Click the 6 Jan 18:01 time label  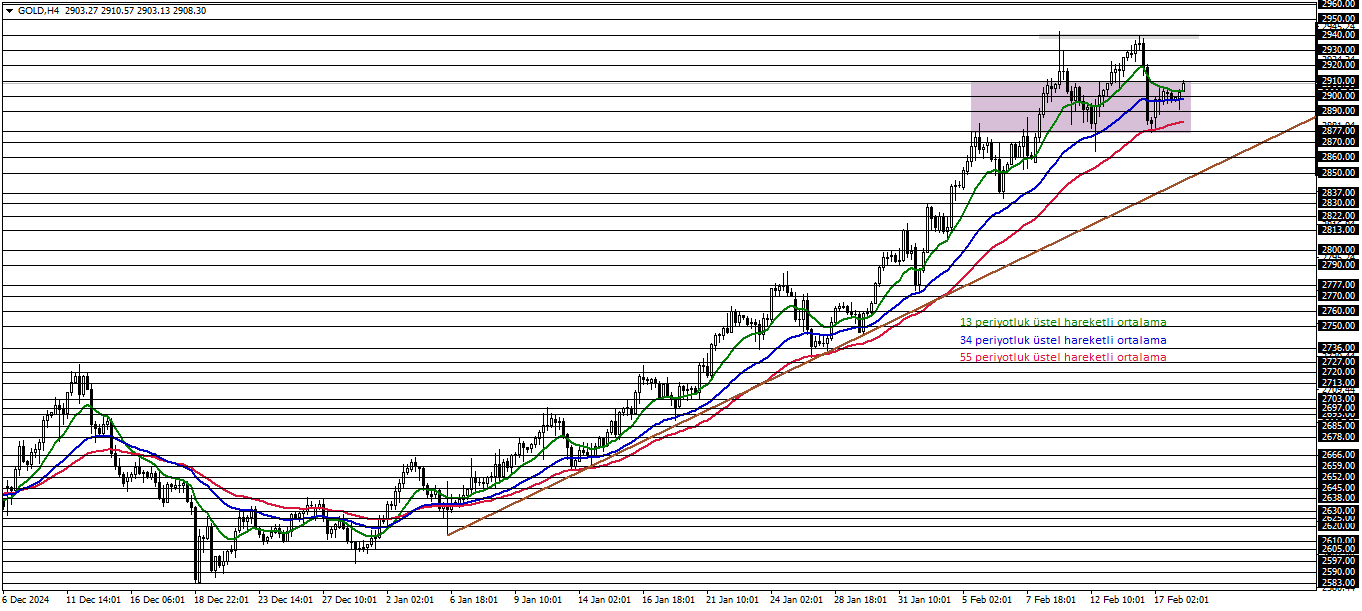pyautogui.click(x=475, y=600)
